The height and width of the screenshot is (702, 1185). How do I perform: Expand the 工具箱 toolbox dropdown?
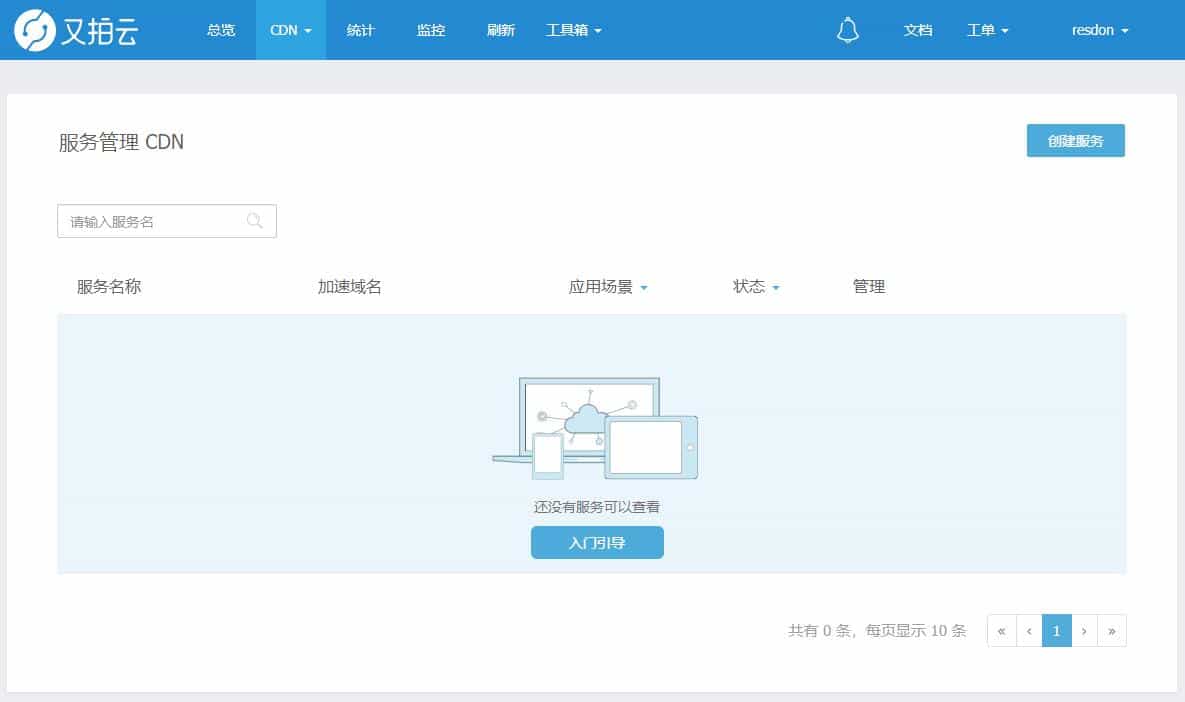coord(573,30)
